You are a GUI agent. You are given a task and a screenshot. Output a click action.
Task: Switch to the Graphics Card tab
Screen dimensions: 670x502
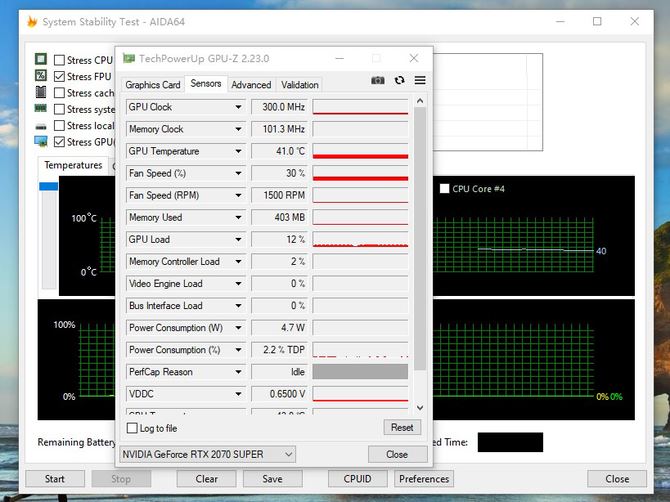153,85
